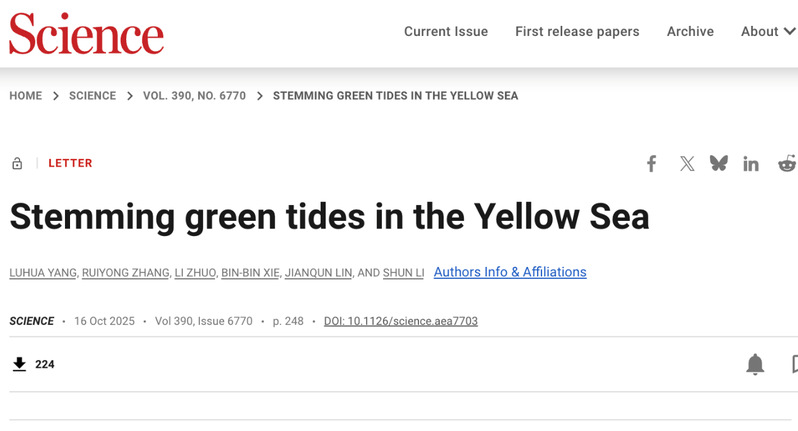The width and height of the screenshot is (798, 431).
Task: Click the alert bell icon
Action: pos(755,364)
